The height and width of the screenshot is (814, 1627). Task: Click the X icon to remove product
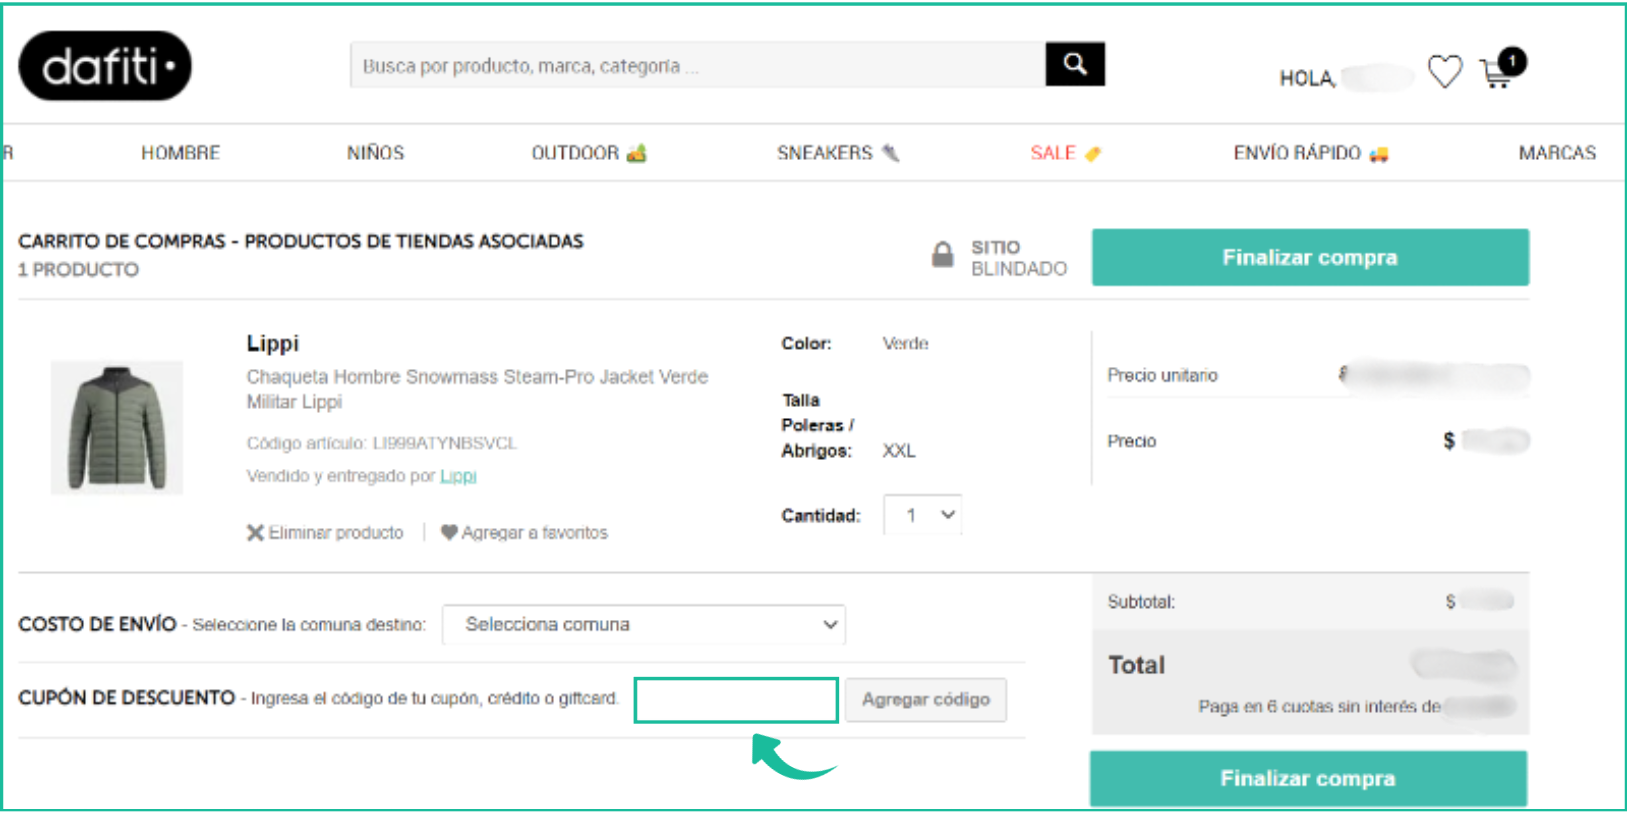(255, 533)
